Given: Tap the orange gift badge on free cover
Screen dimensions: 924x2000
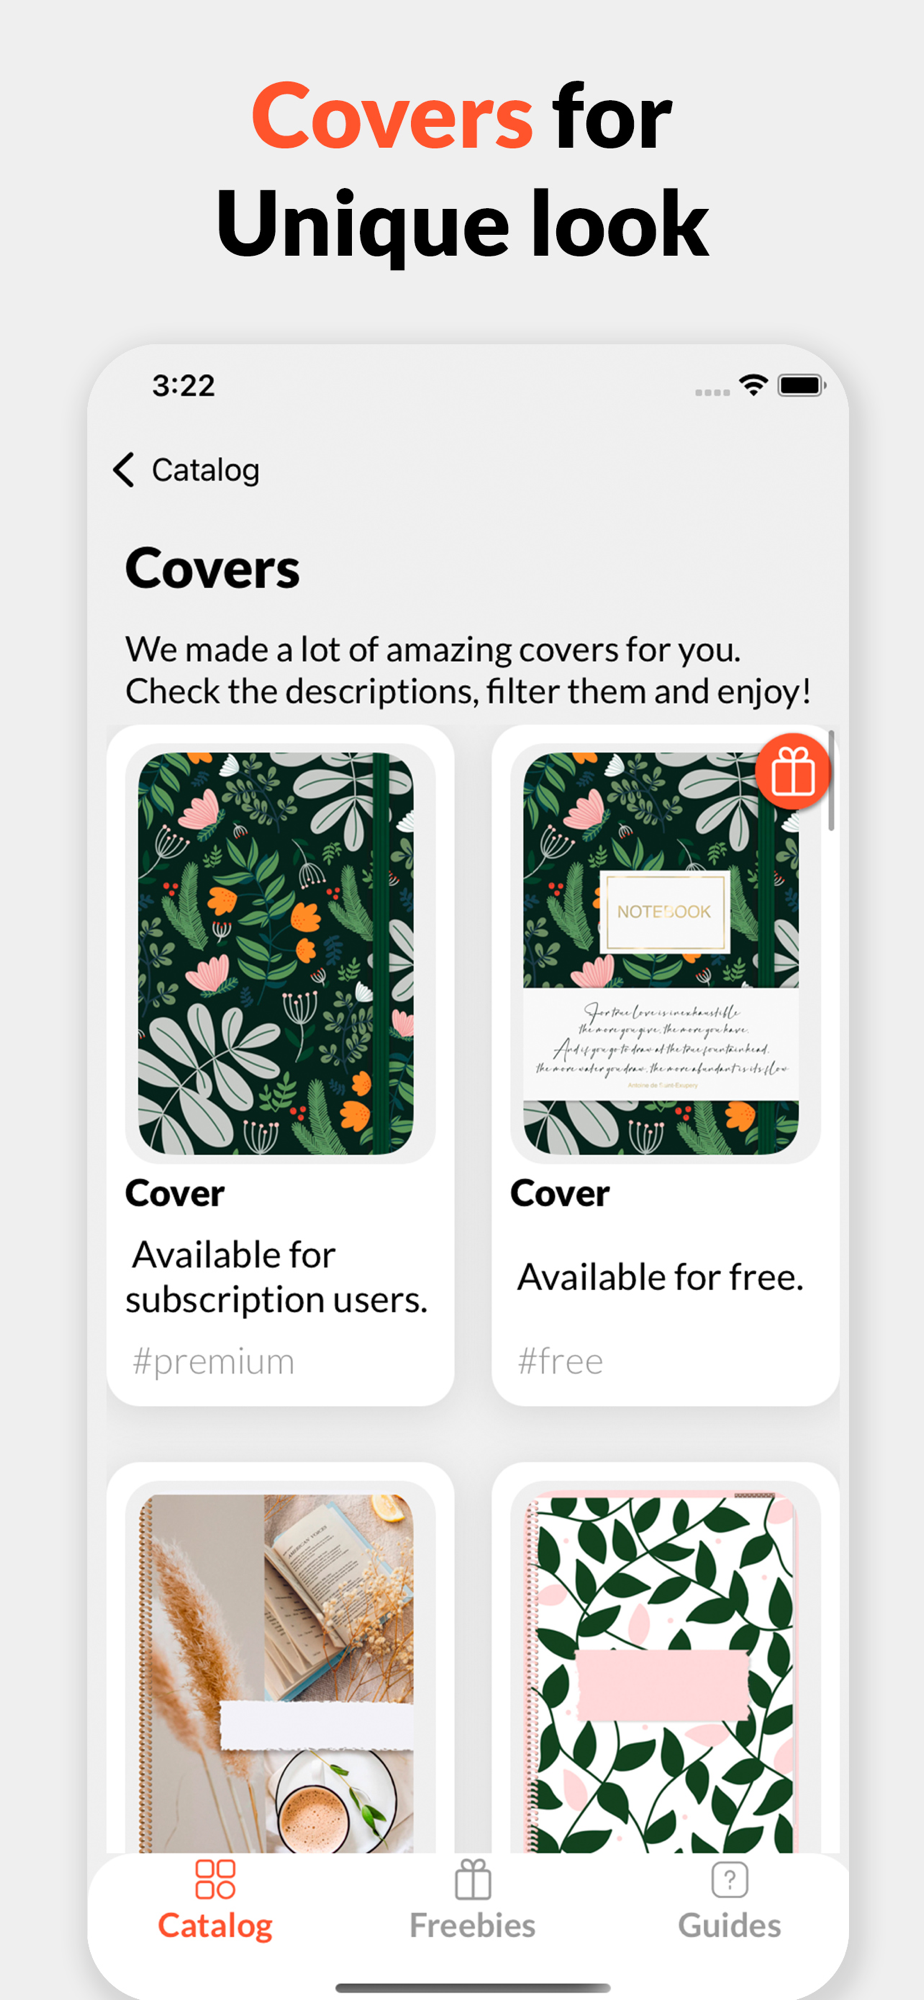Looking at the screenshot, I should pos(793,771).
